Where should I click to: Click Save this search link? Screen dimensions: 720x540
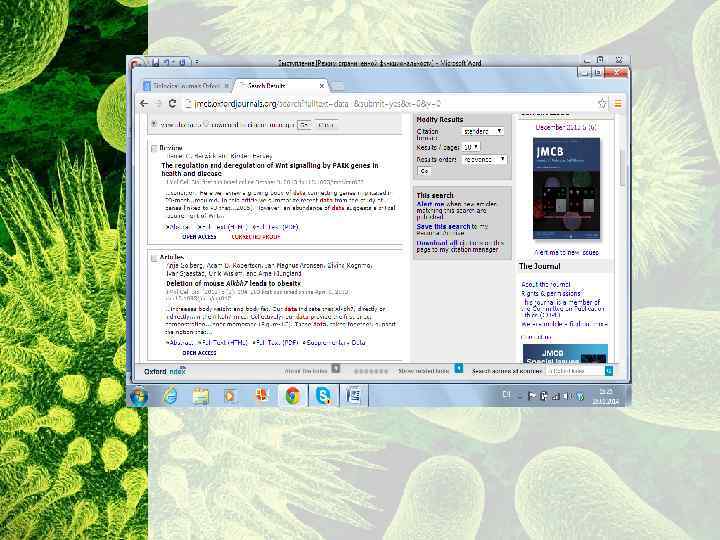[444, 226]
